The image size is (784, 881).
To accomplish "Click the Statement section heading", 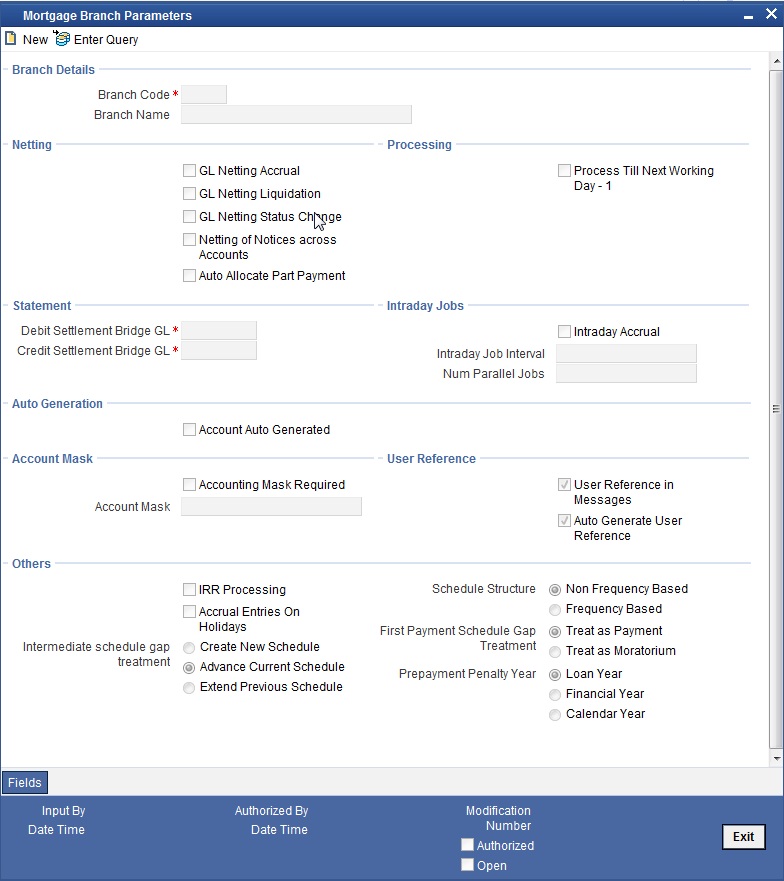I will [42, 306].
